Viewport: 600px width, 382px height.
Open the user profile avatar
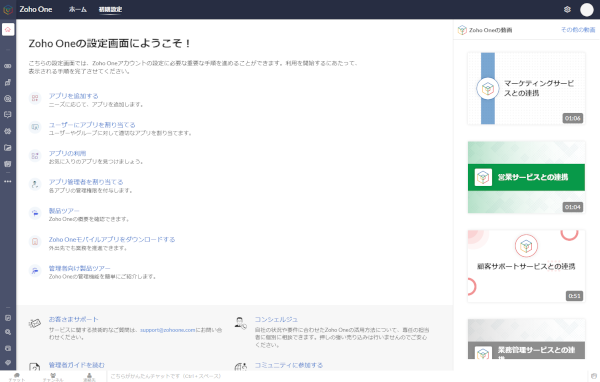[587, 10]
